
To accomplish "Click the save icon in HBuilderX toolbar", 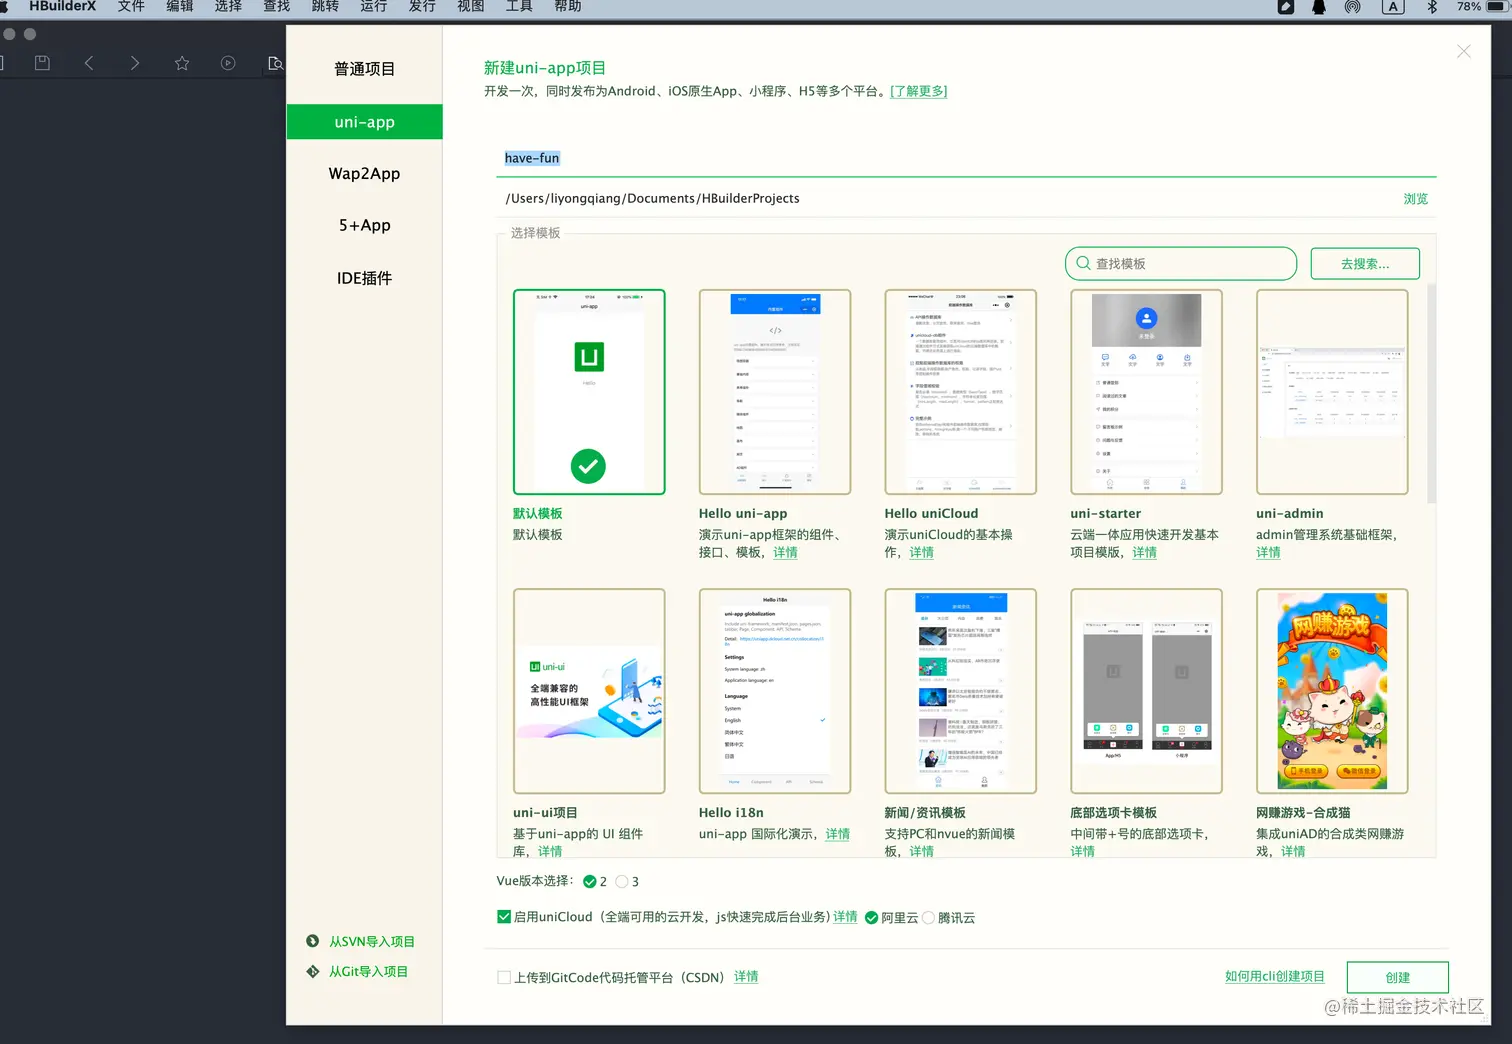I will pyautogui.click(x=42, y=63).
